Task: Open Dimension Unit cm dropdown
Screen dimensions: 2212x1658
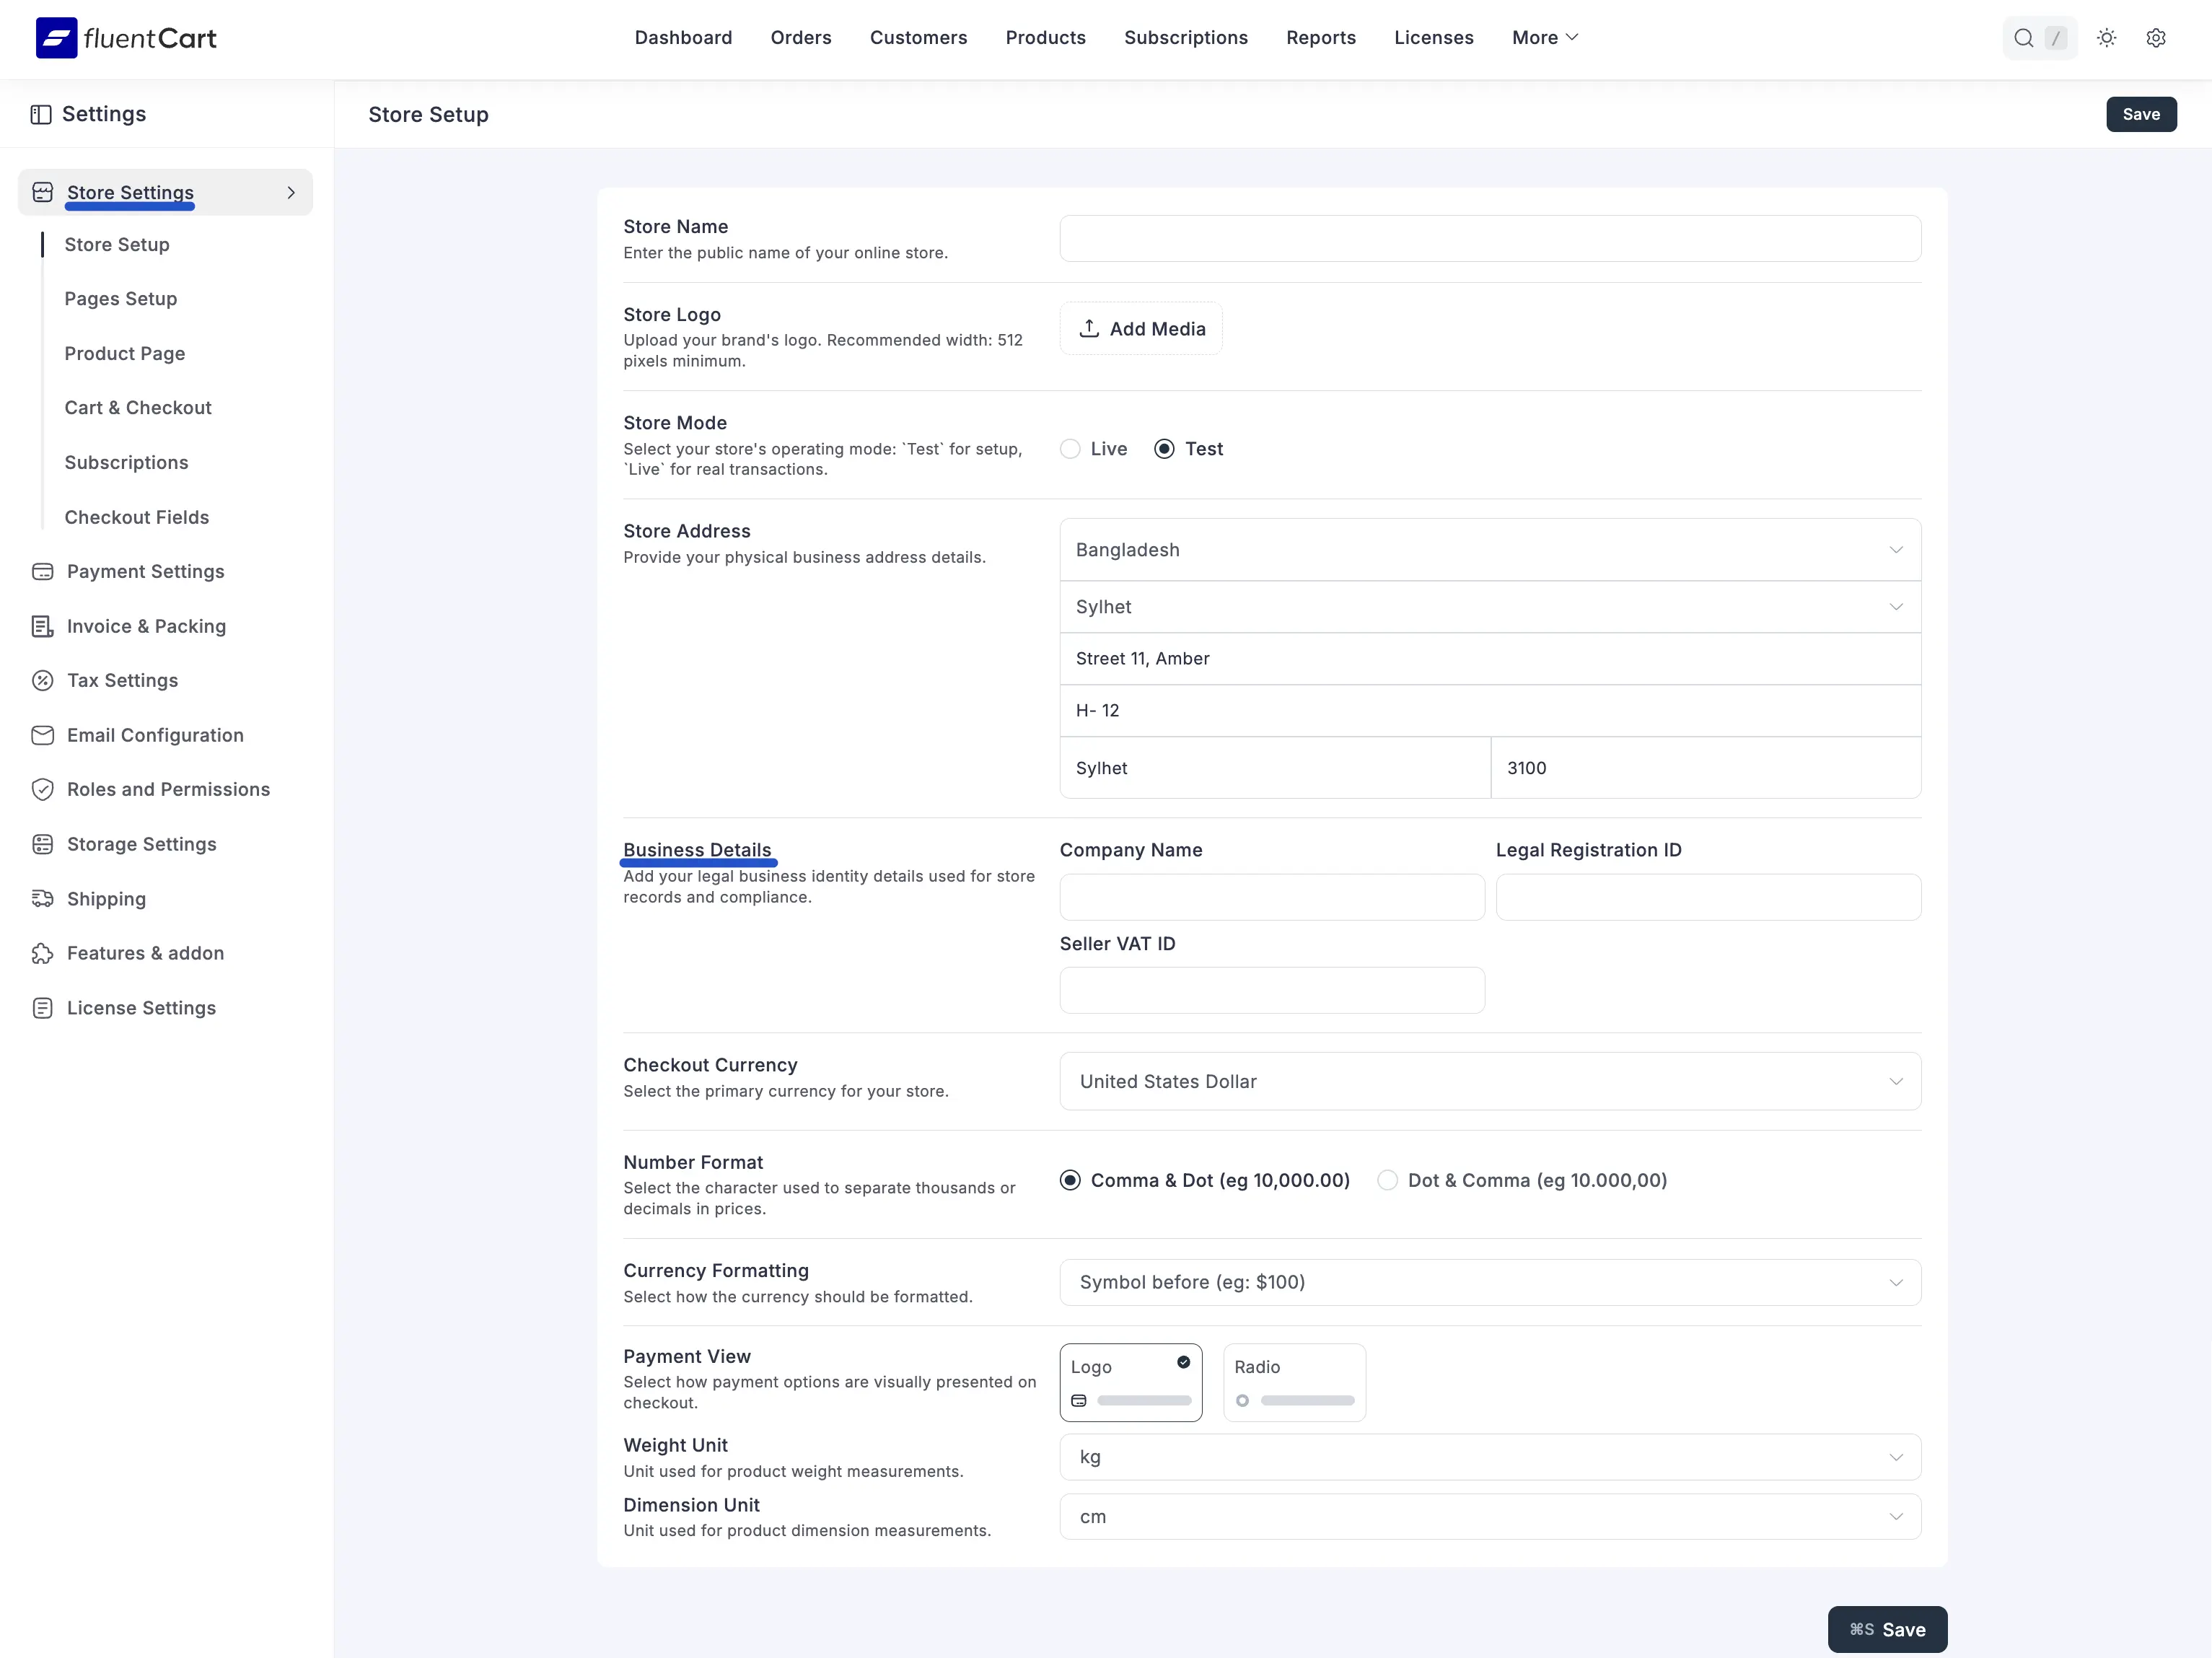Action: coord(1490,1517)
